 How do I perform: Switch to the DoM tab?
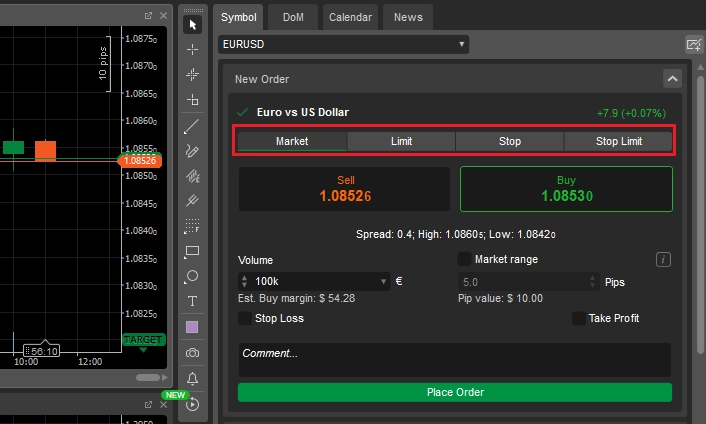click(x=293, y=17)
